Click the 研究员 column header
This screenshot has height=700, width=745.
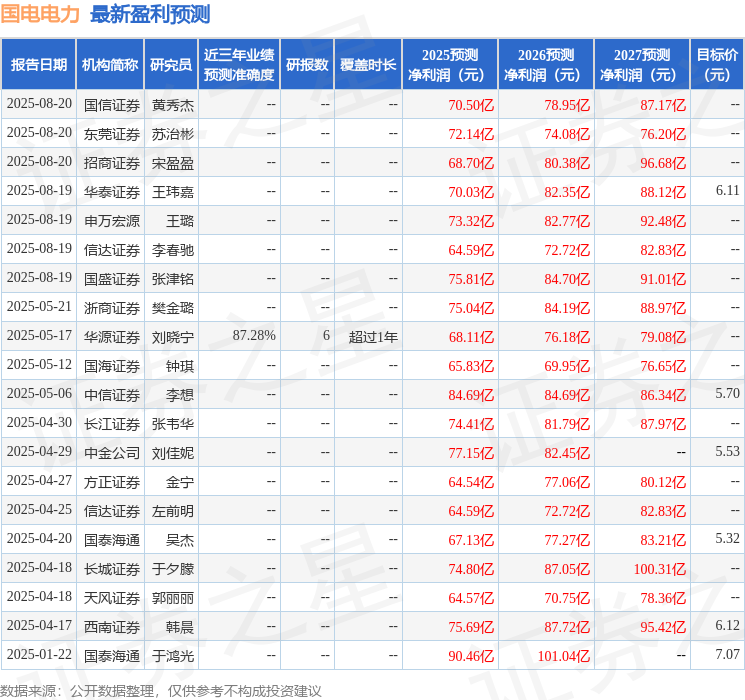(171, 65)
